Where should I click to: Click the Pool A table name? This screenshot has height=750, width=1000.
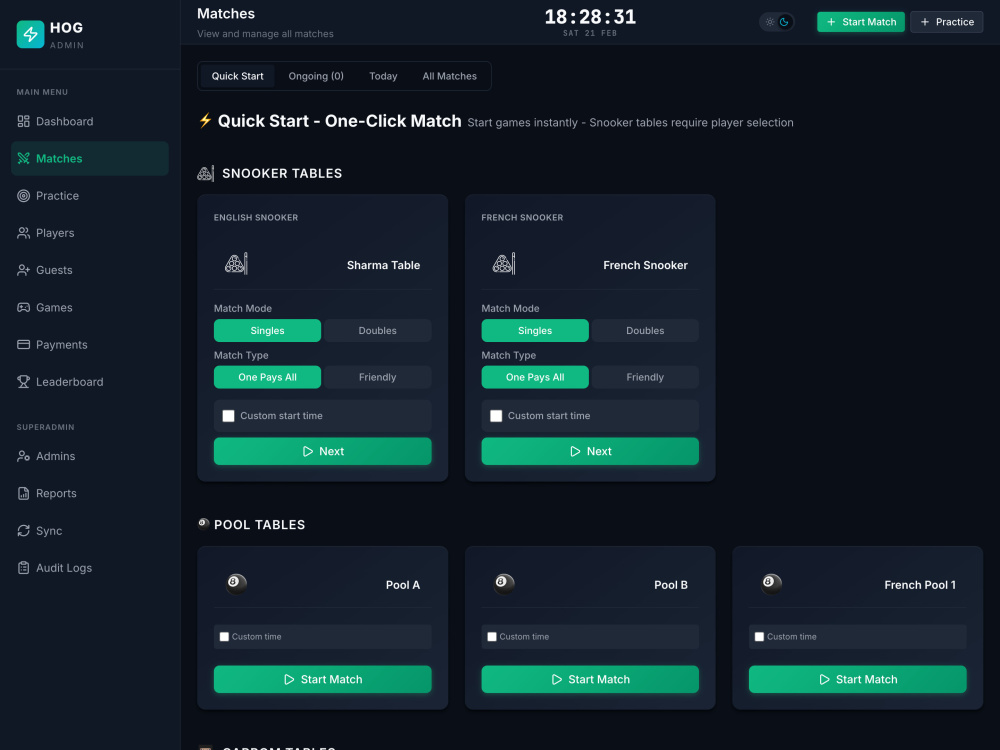pos(402,585)
